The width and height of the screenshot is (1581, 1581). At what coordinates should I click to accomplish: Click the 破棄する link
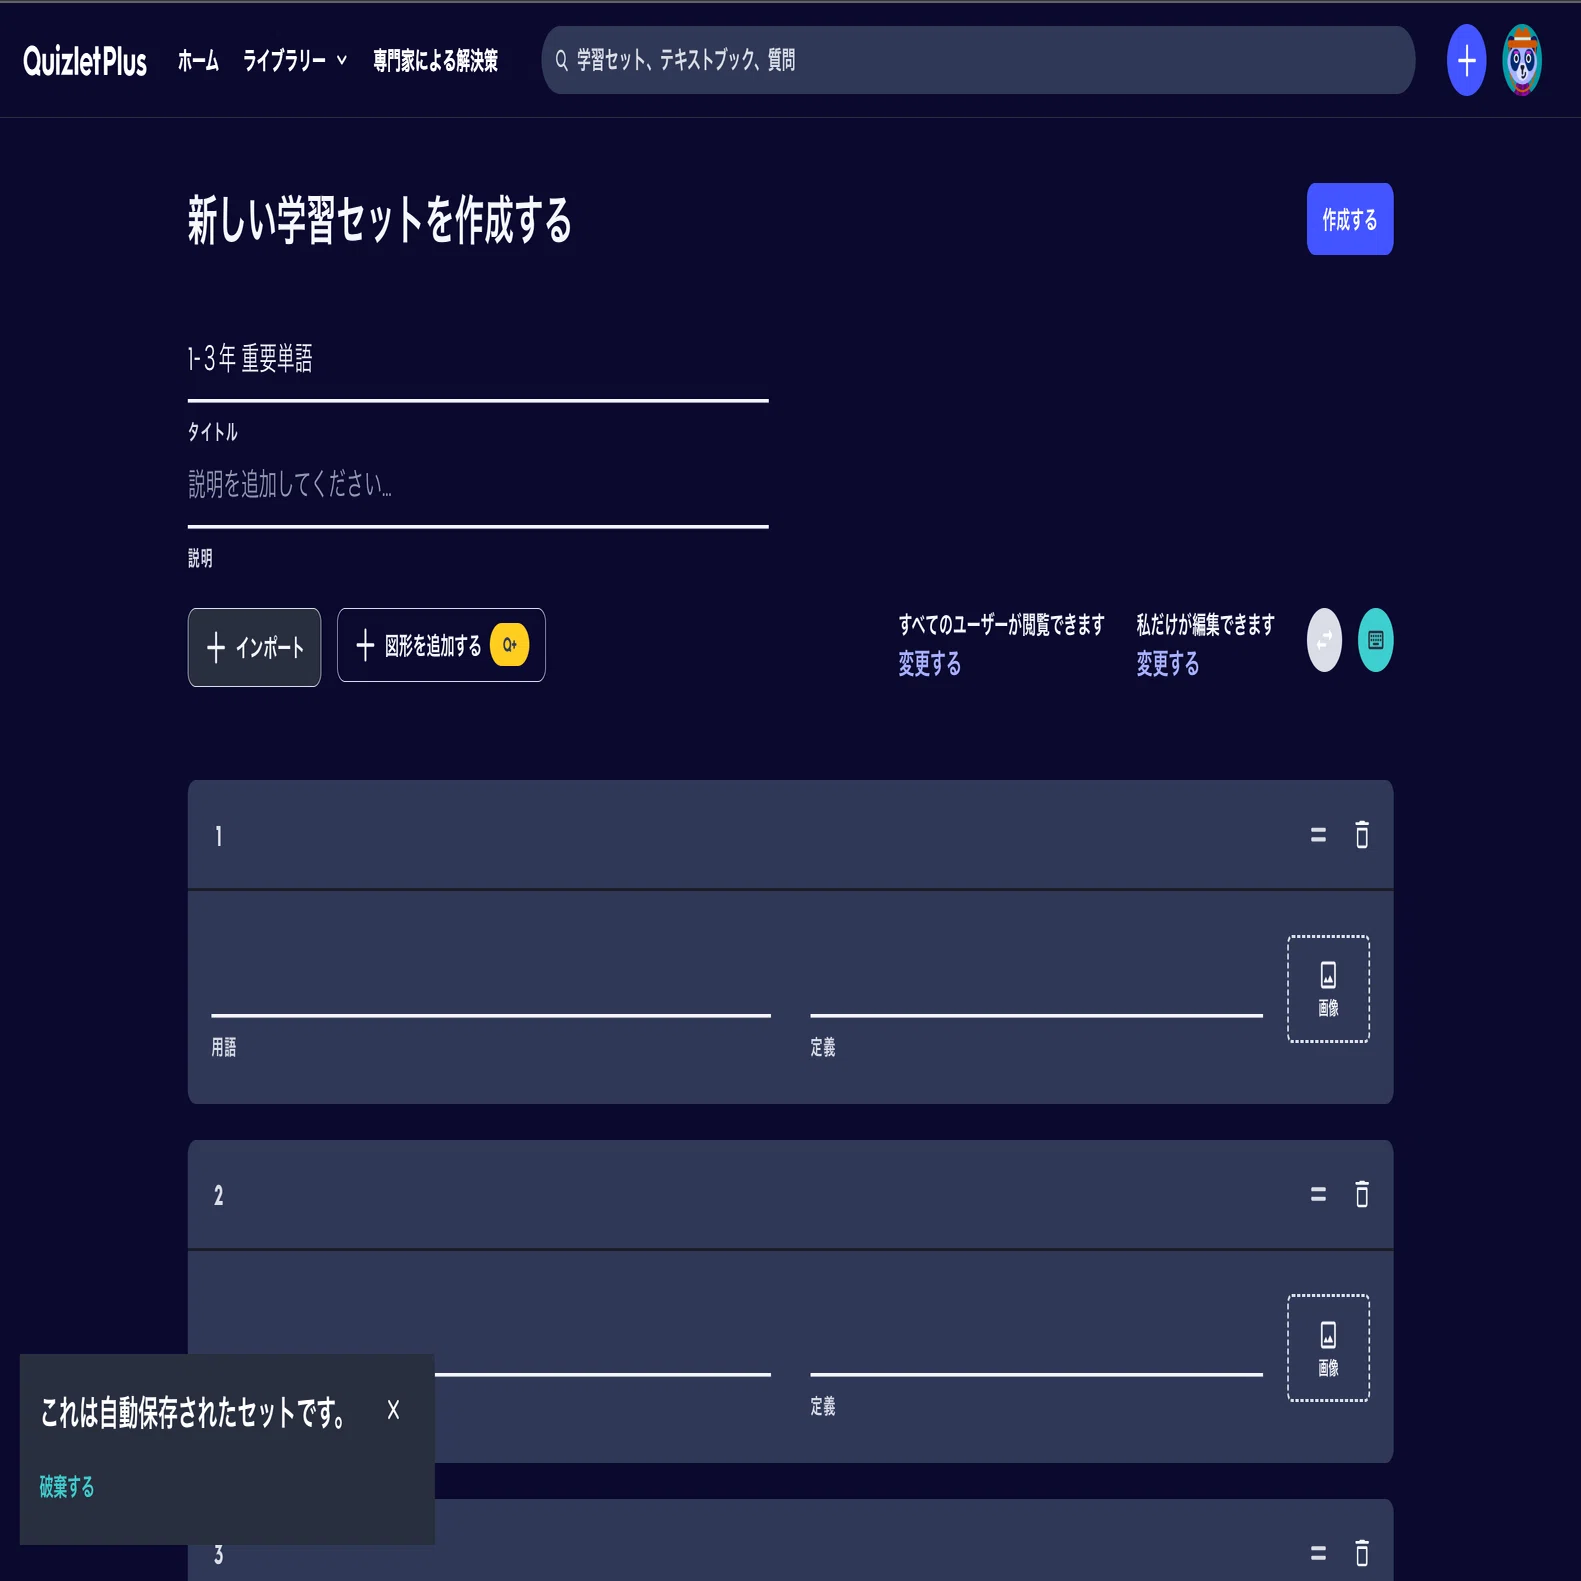tap(67, 1487)
